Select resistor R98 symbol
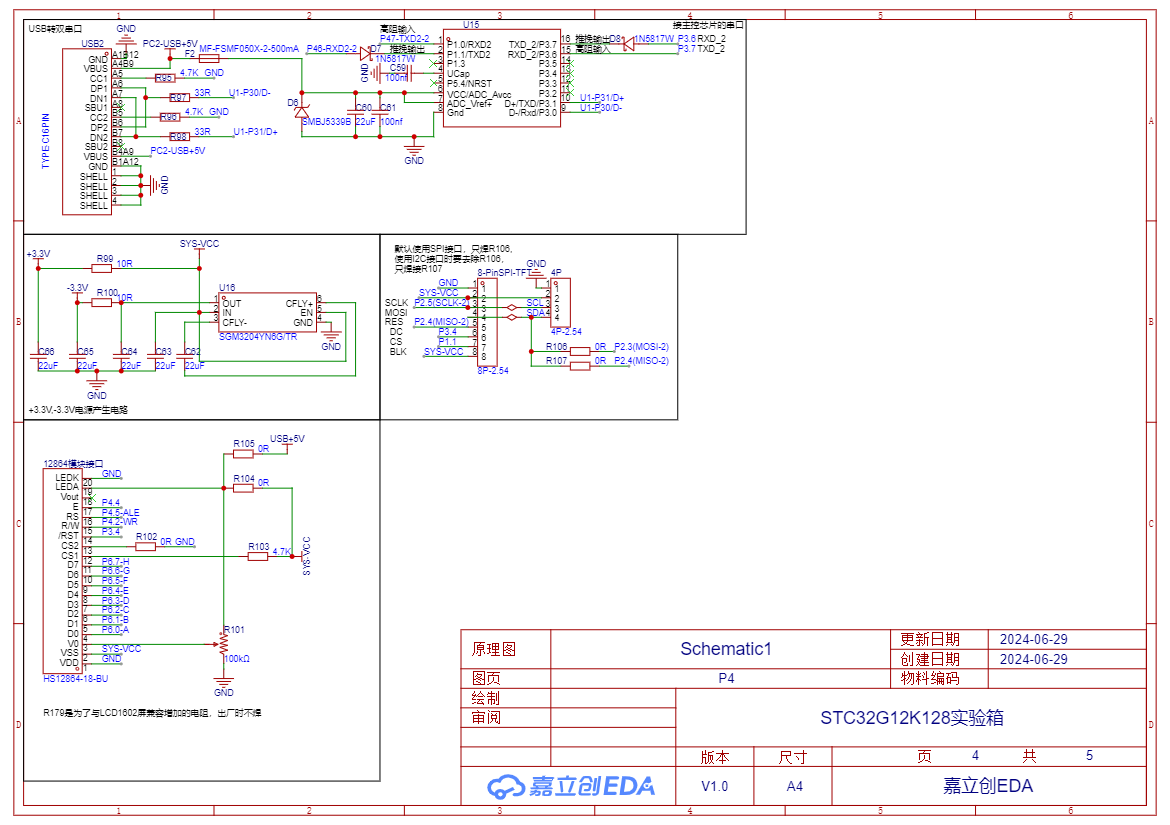 pyautogui.click(x=179, y=137)
